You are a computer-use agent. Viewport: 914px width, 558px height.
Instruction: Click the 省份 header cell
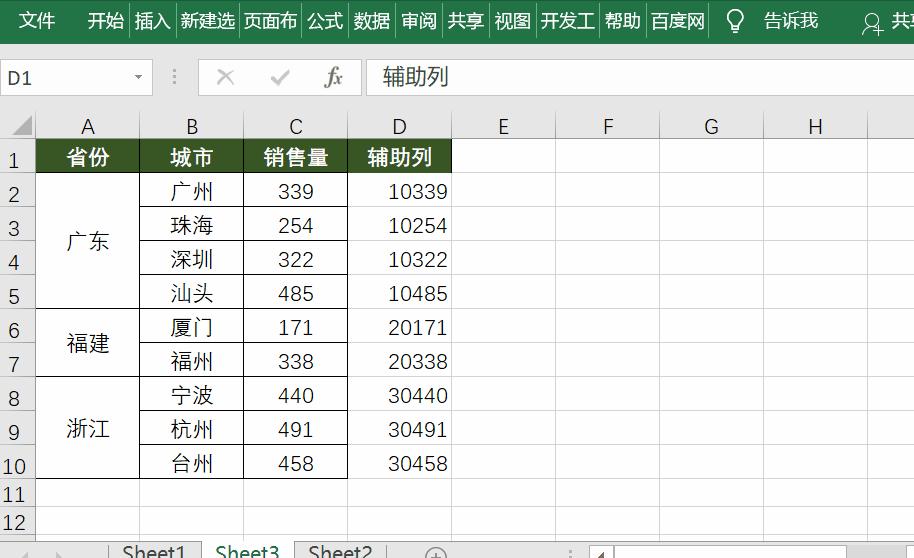(87, 156)
